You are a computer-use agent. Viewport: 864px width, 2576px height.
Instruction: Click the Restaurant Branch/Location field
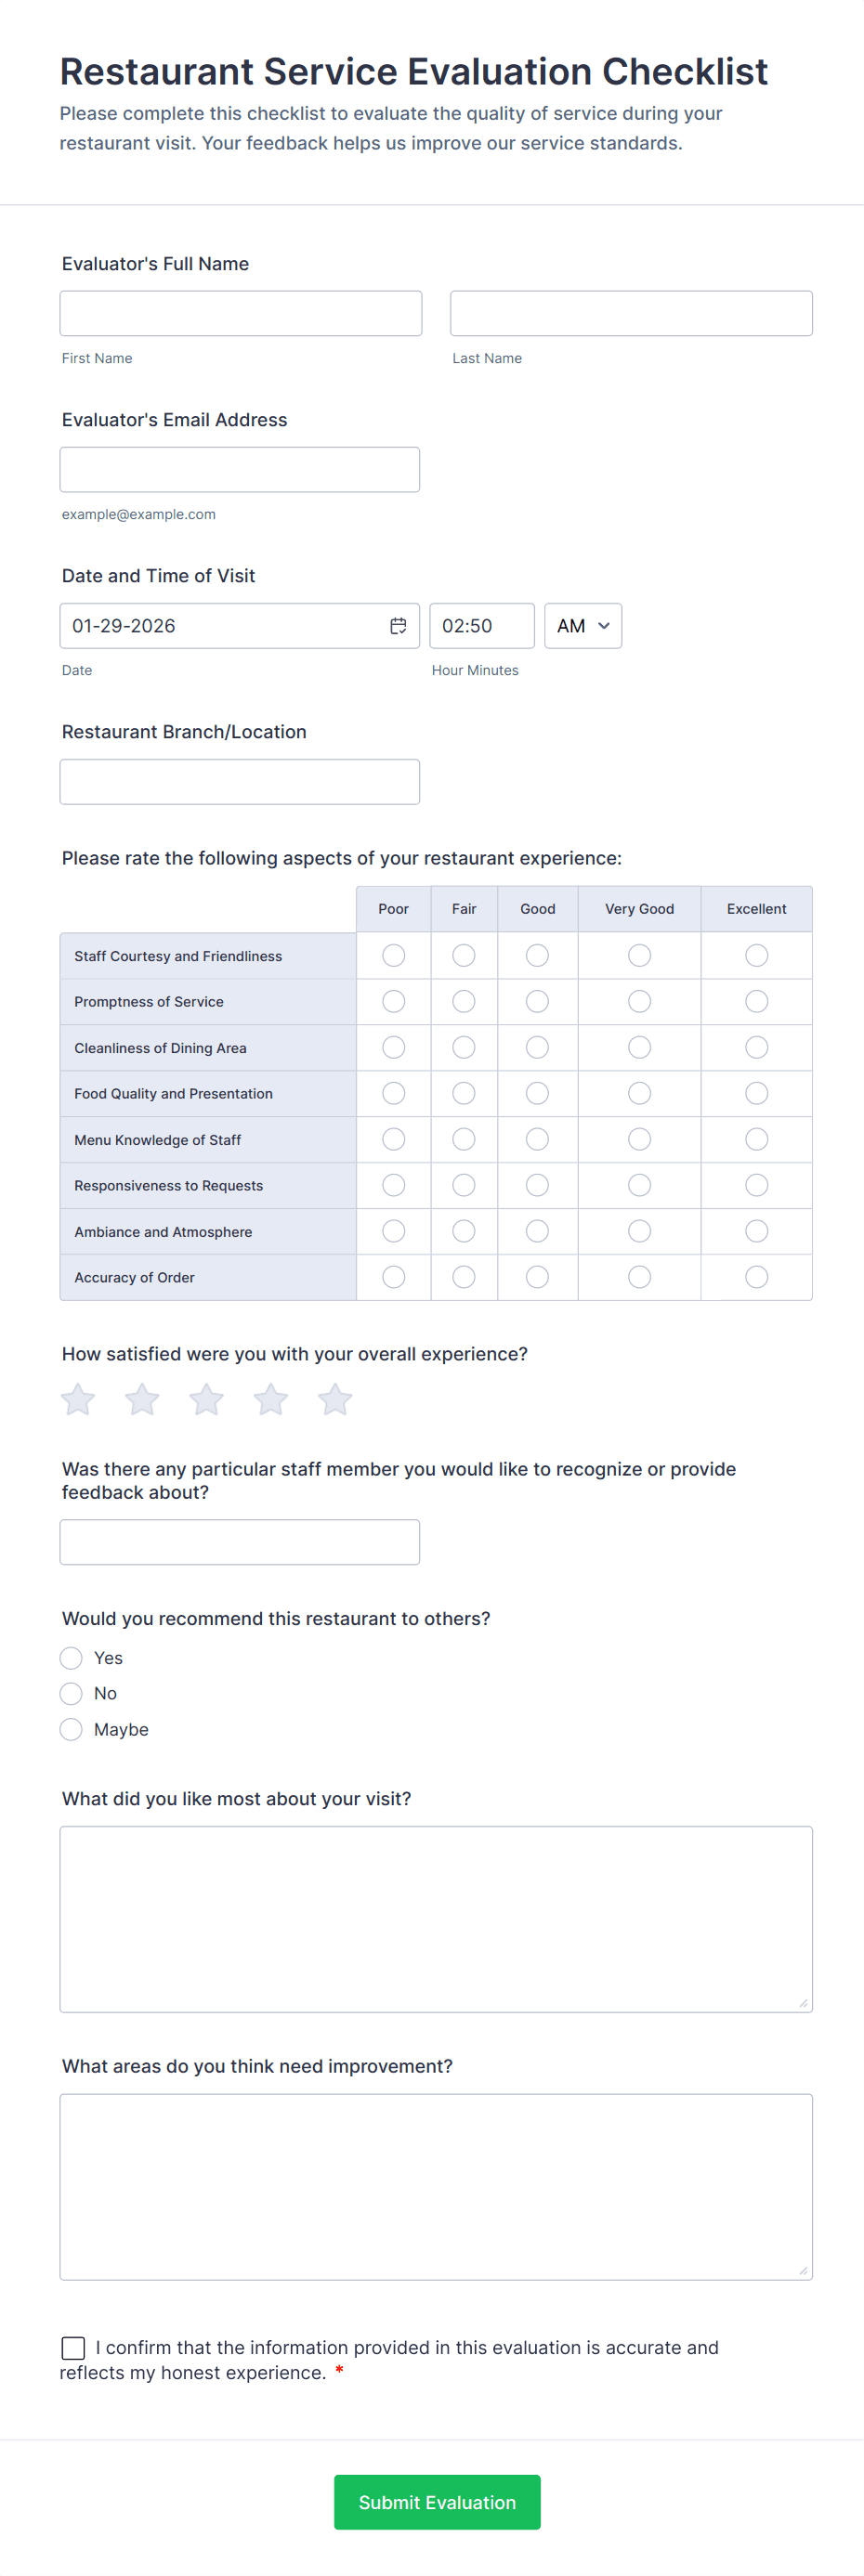[x=240, y=781]
